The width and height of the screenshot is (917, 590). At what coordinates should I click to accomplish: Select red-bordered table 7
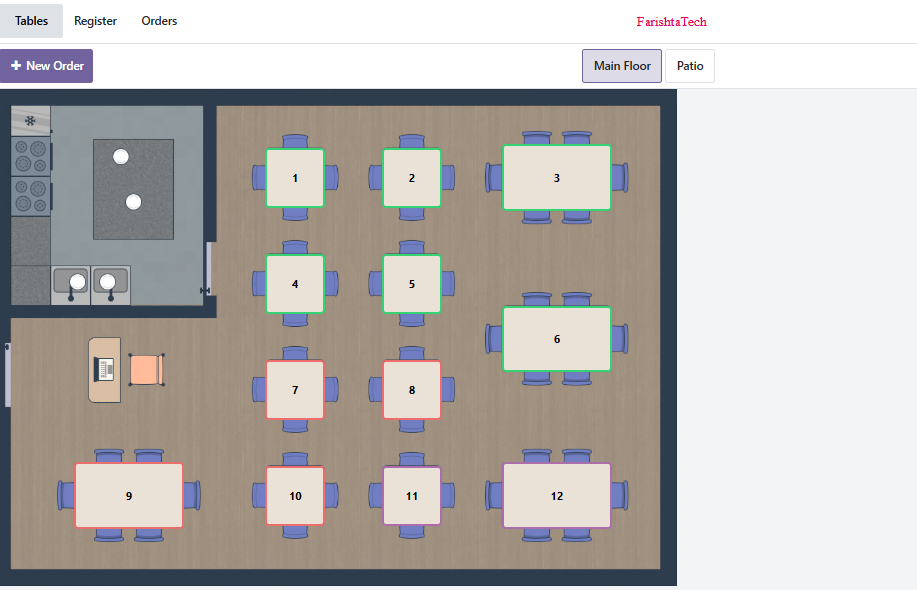click(x=295, y=390)
